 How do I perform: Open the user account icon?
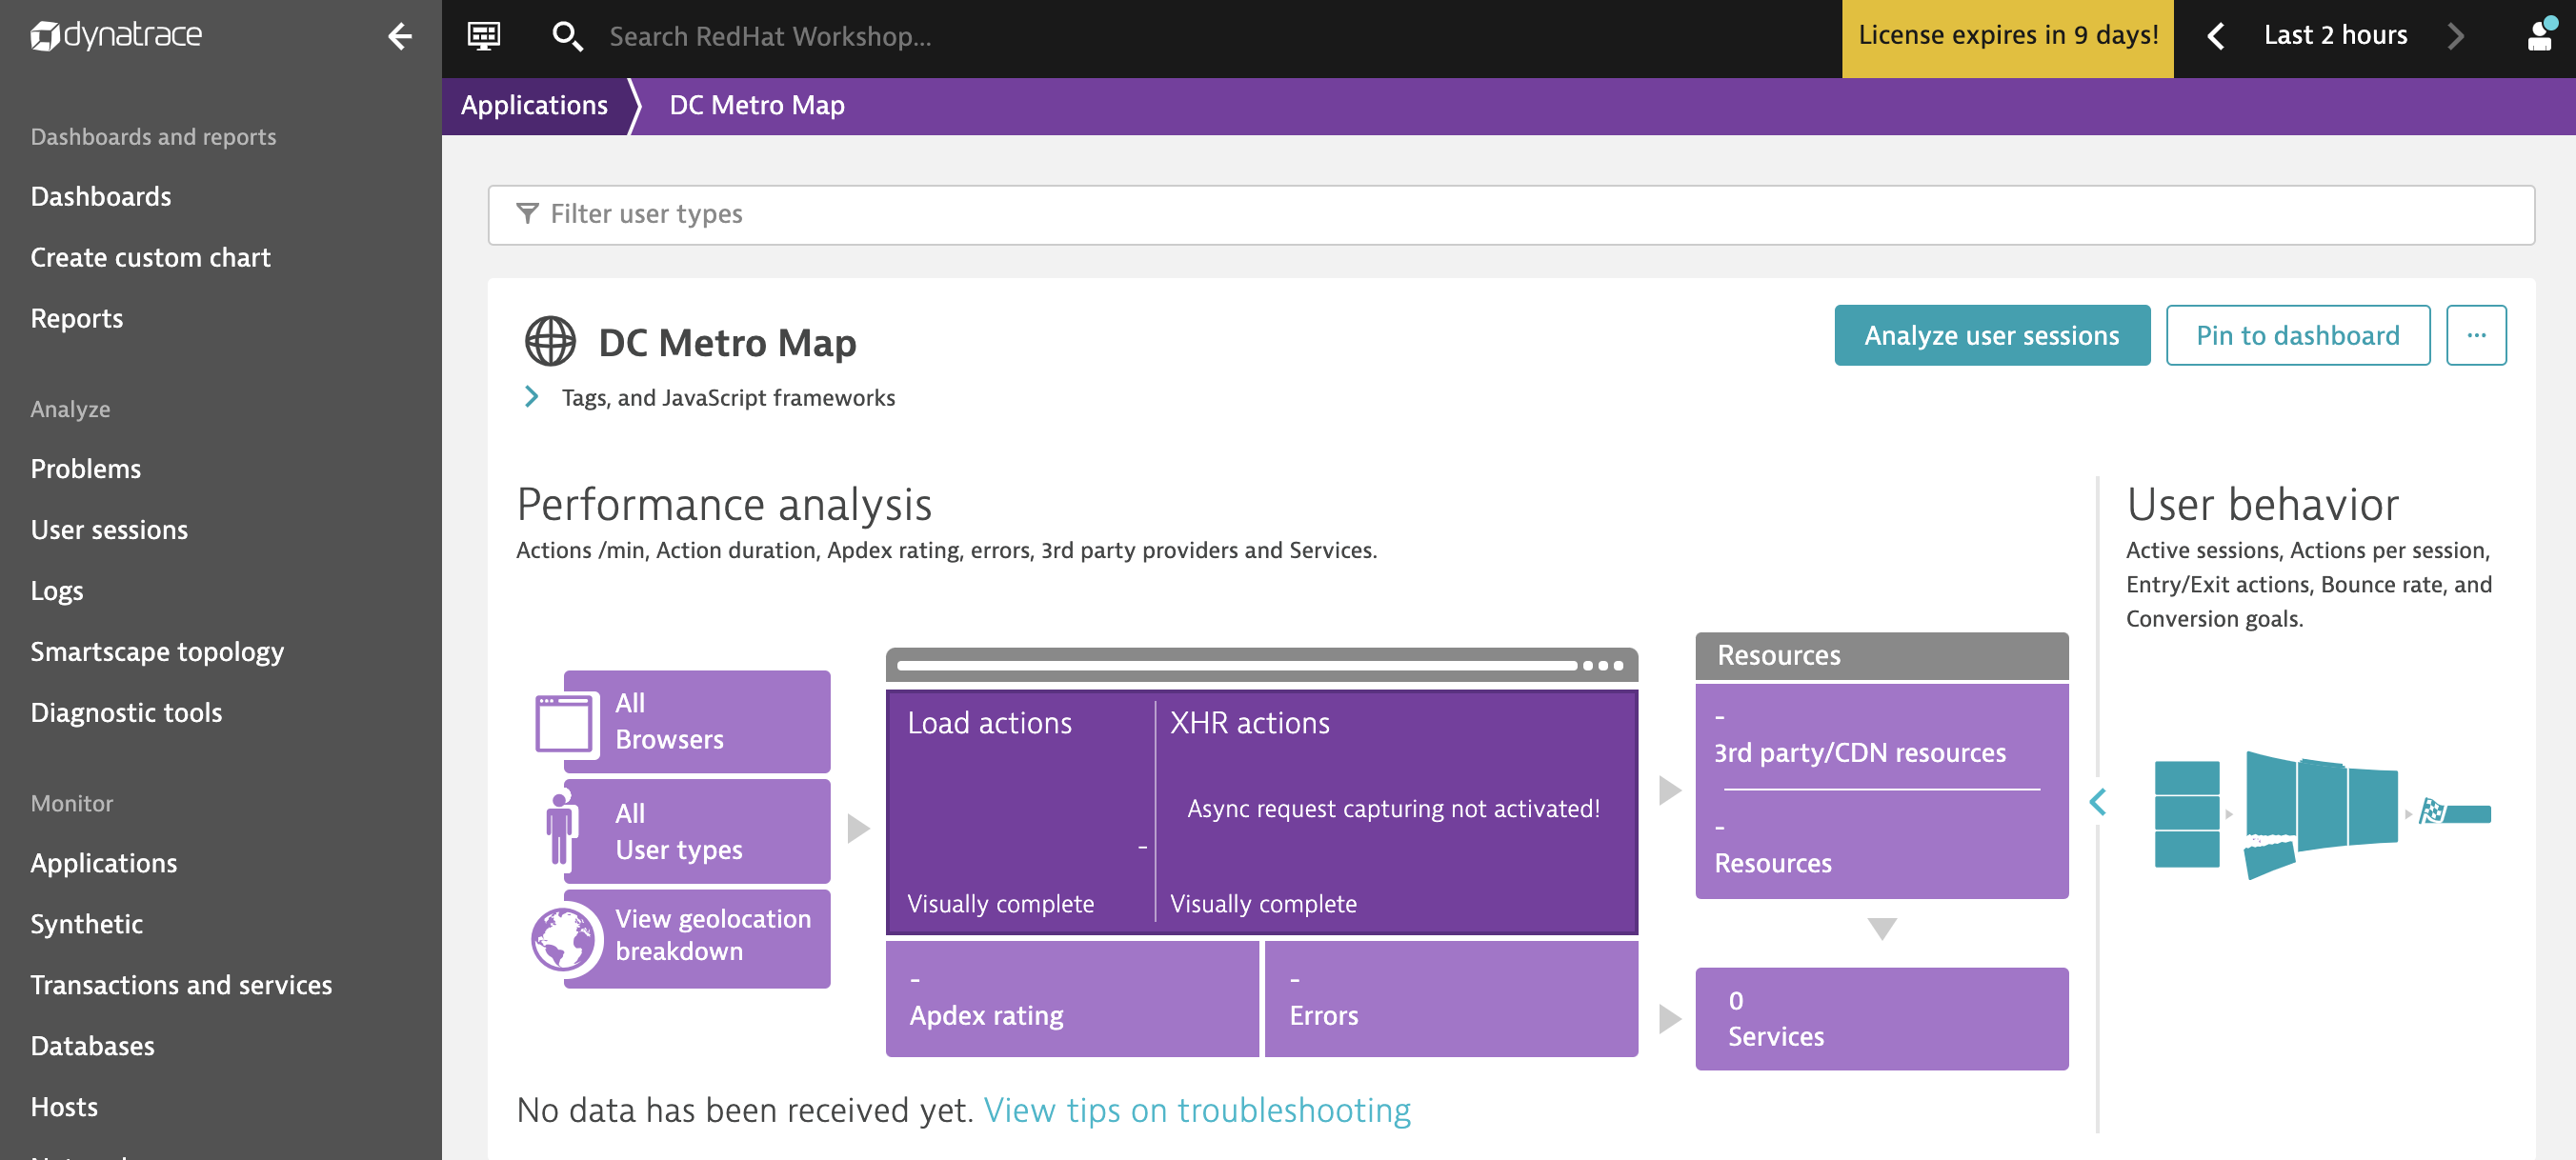tap(2541, 35)
